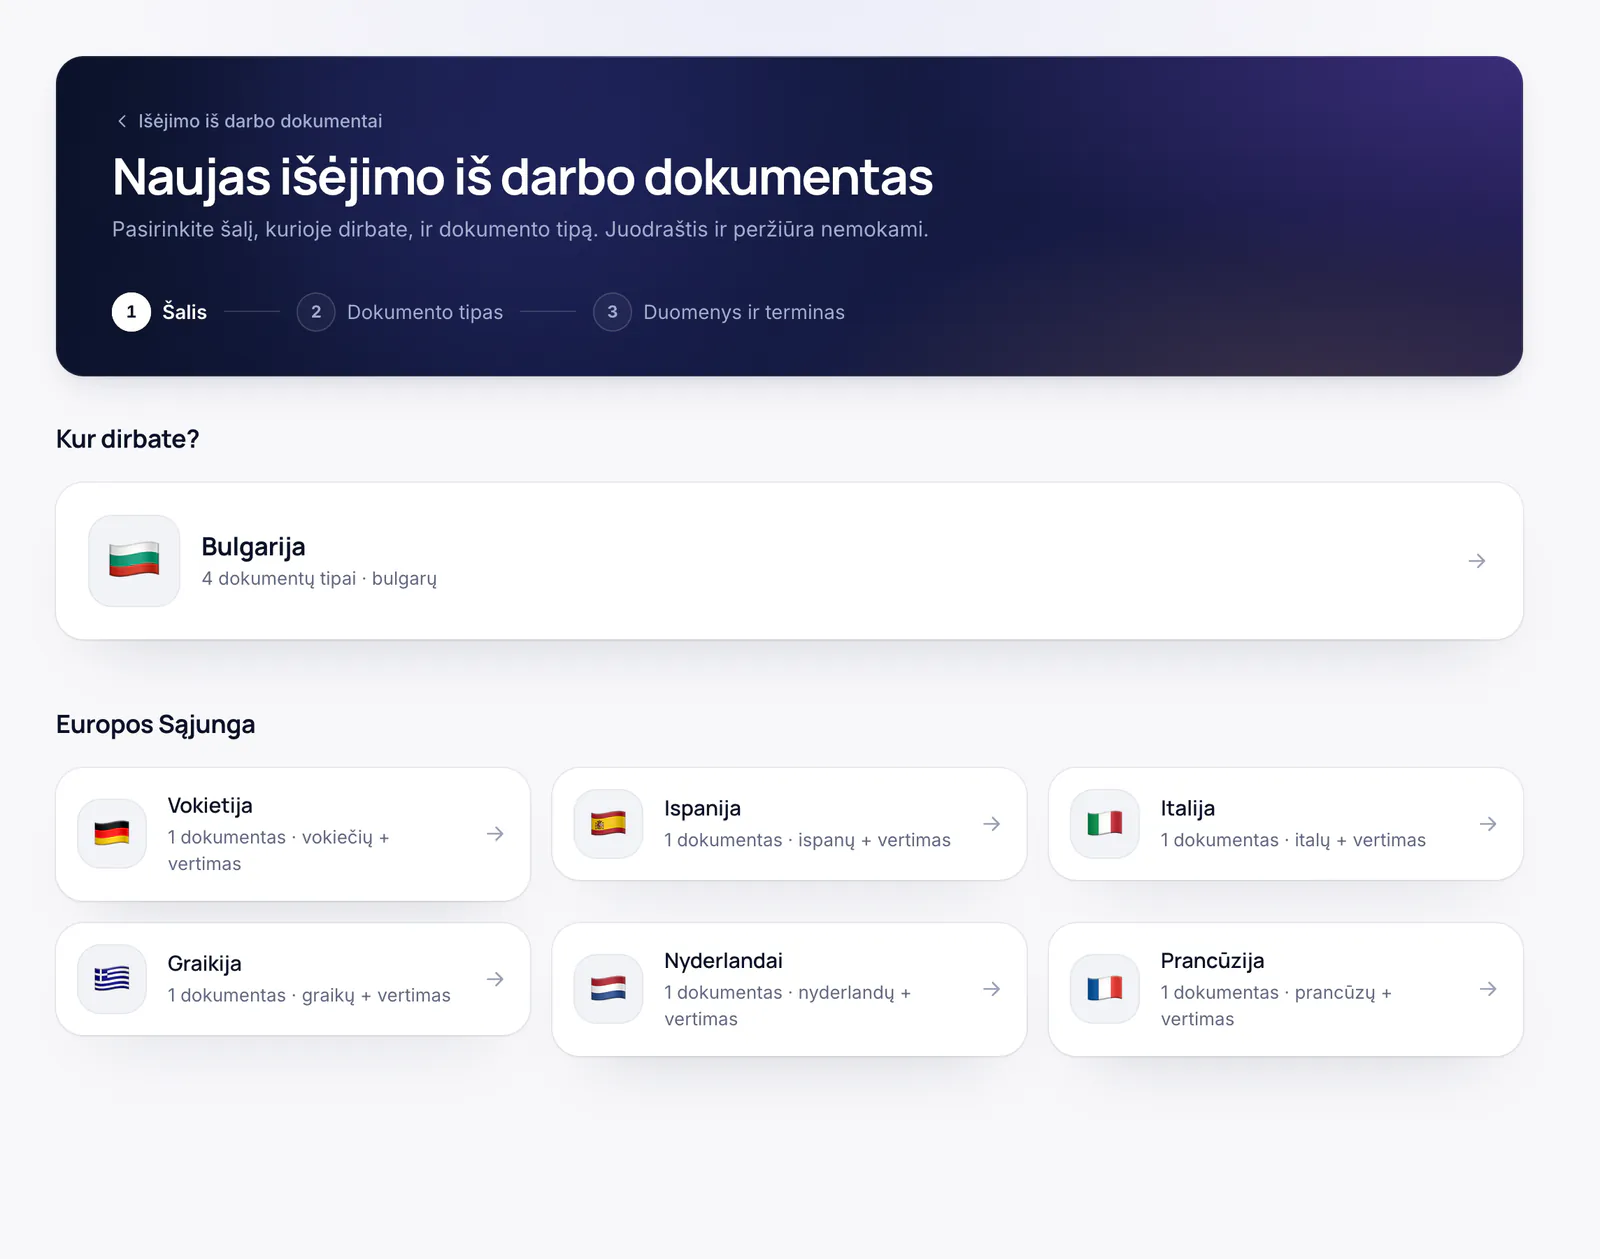Choose the Graikija country title
Viewport: 1600px width, 1259px height.
coord(204,964)
